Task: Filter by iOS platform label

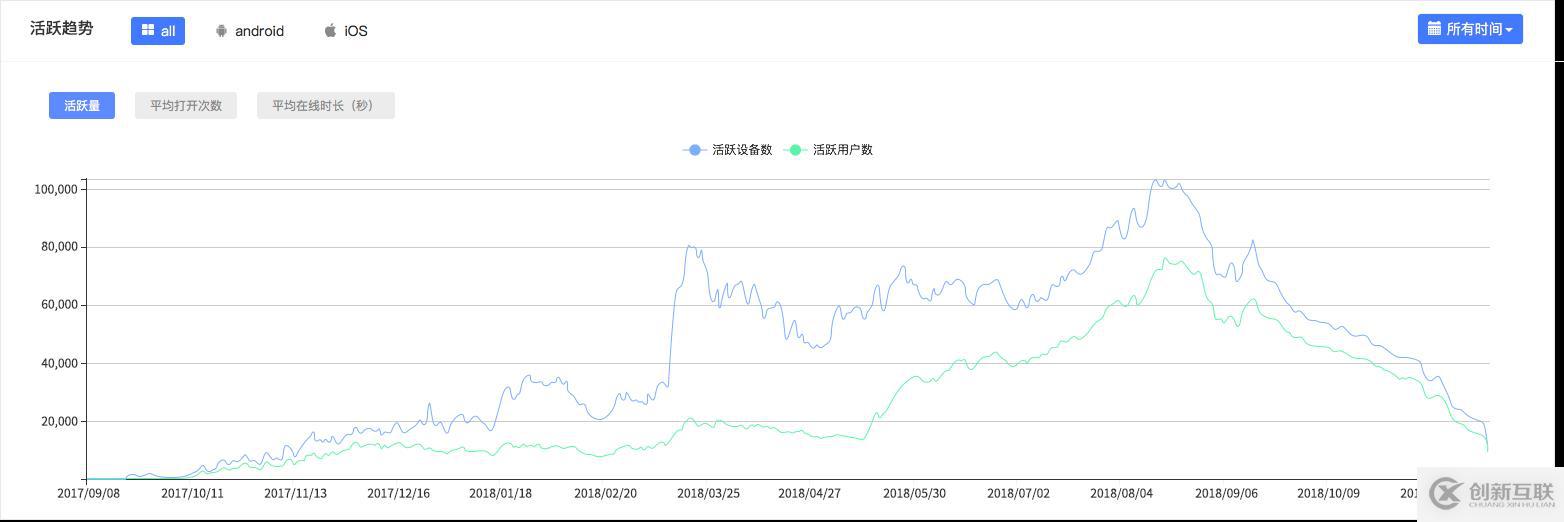Action: (356, 31)
